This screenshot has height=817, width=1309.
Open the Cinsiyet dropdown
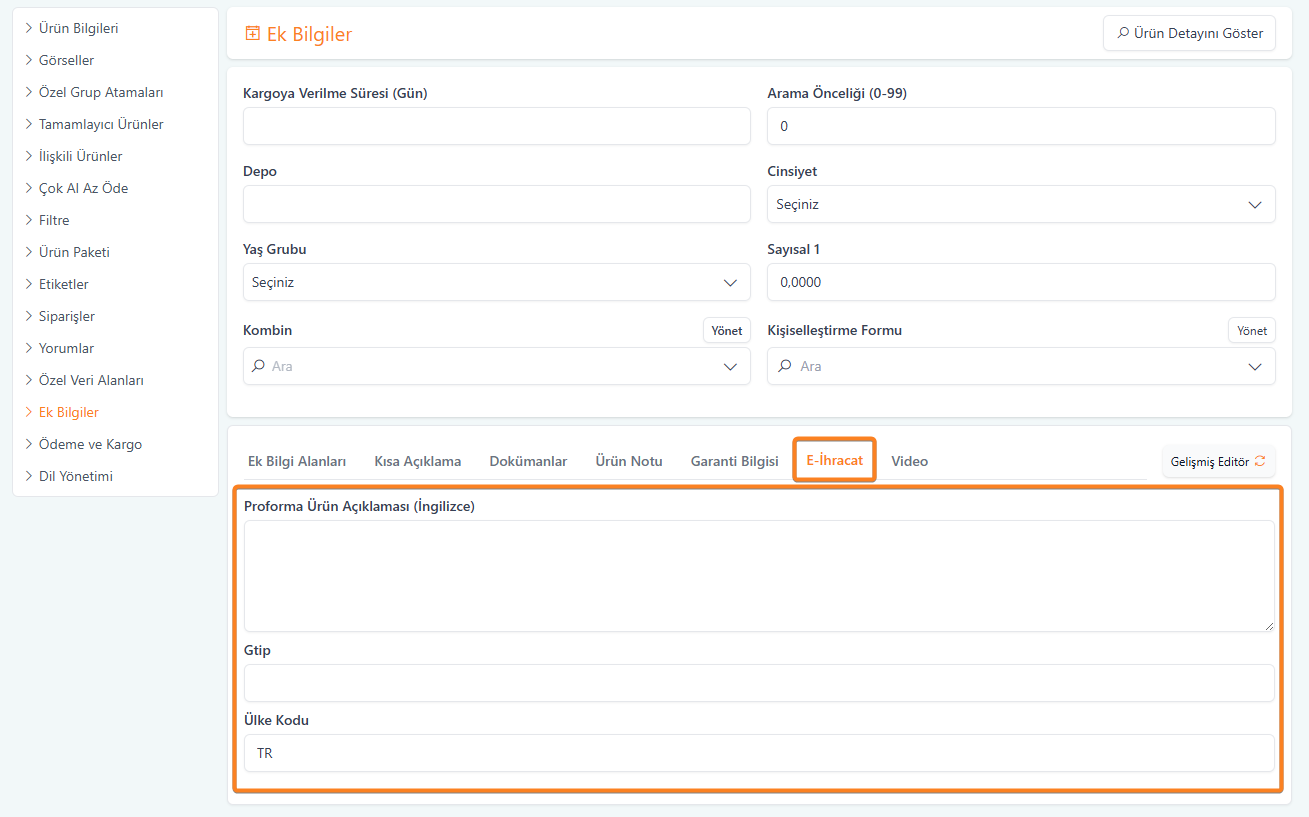point(1021,204)
